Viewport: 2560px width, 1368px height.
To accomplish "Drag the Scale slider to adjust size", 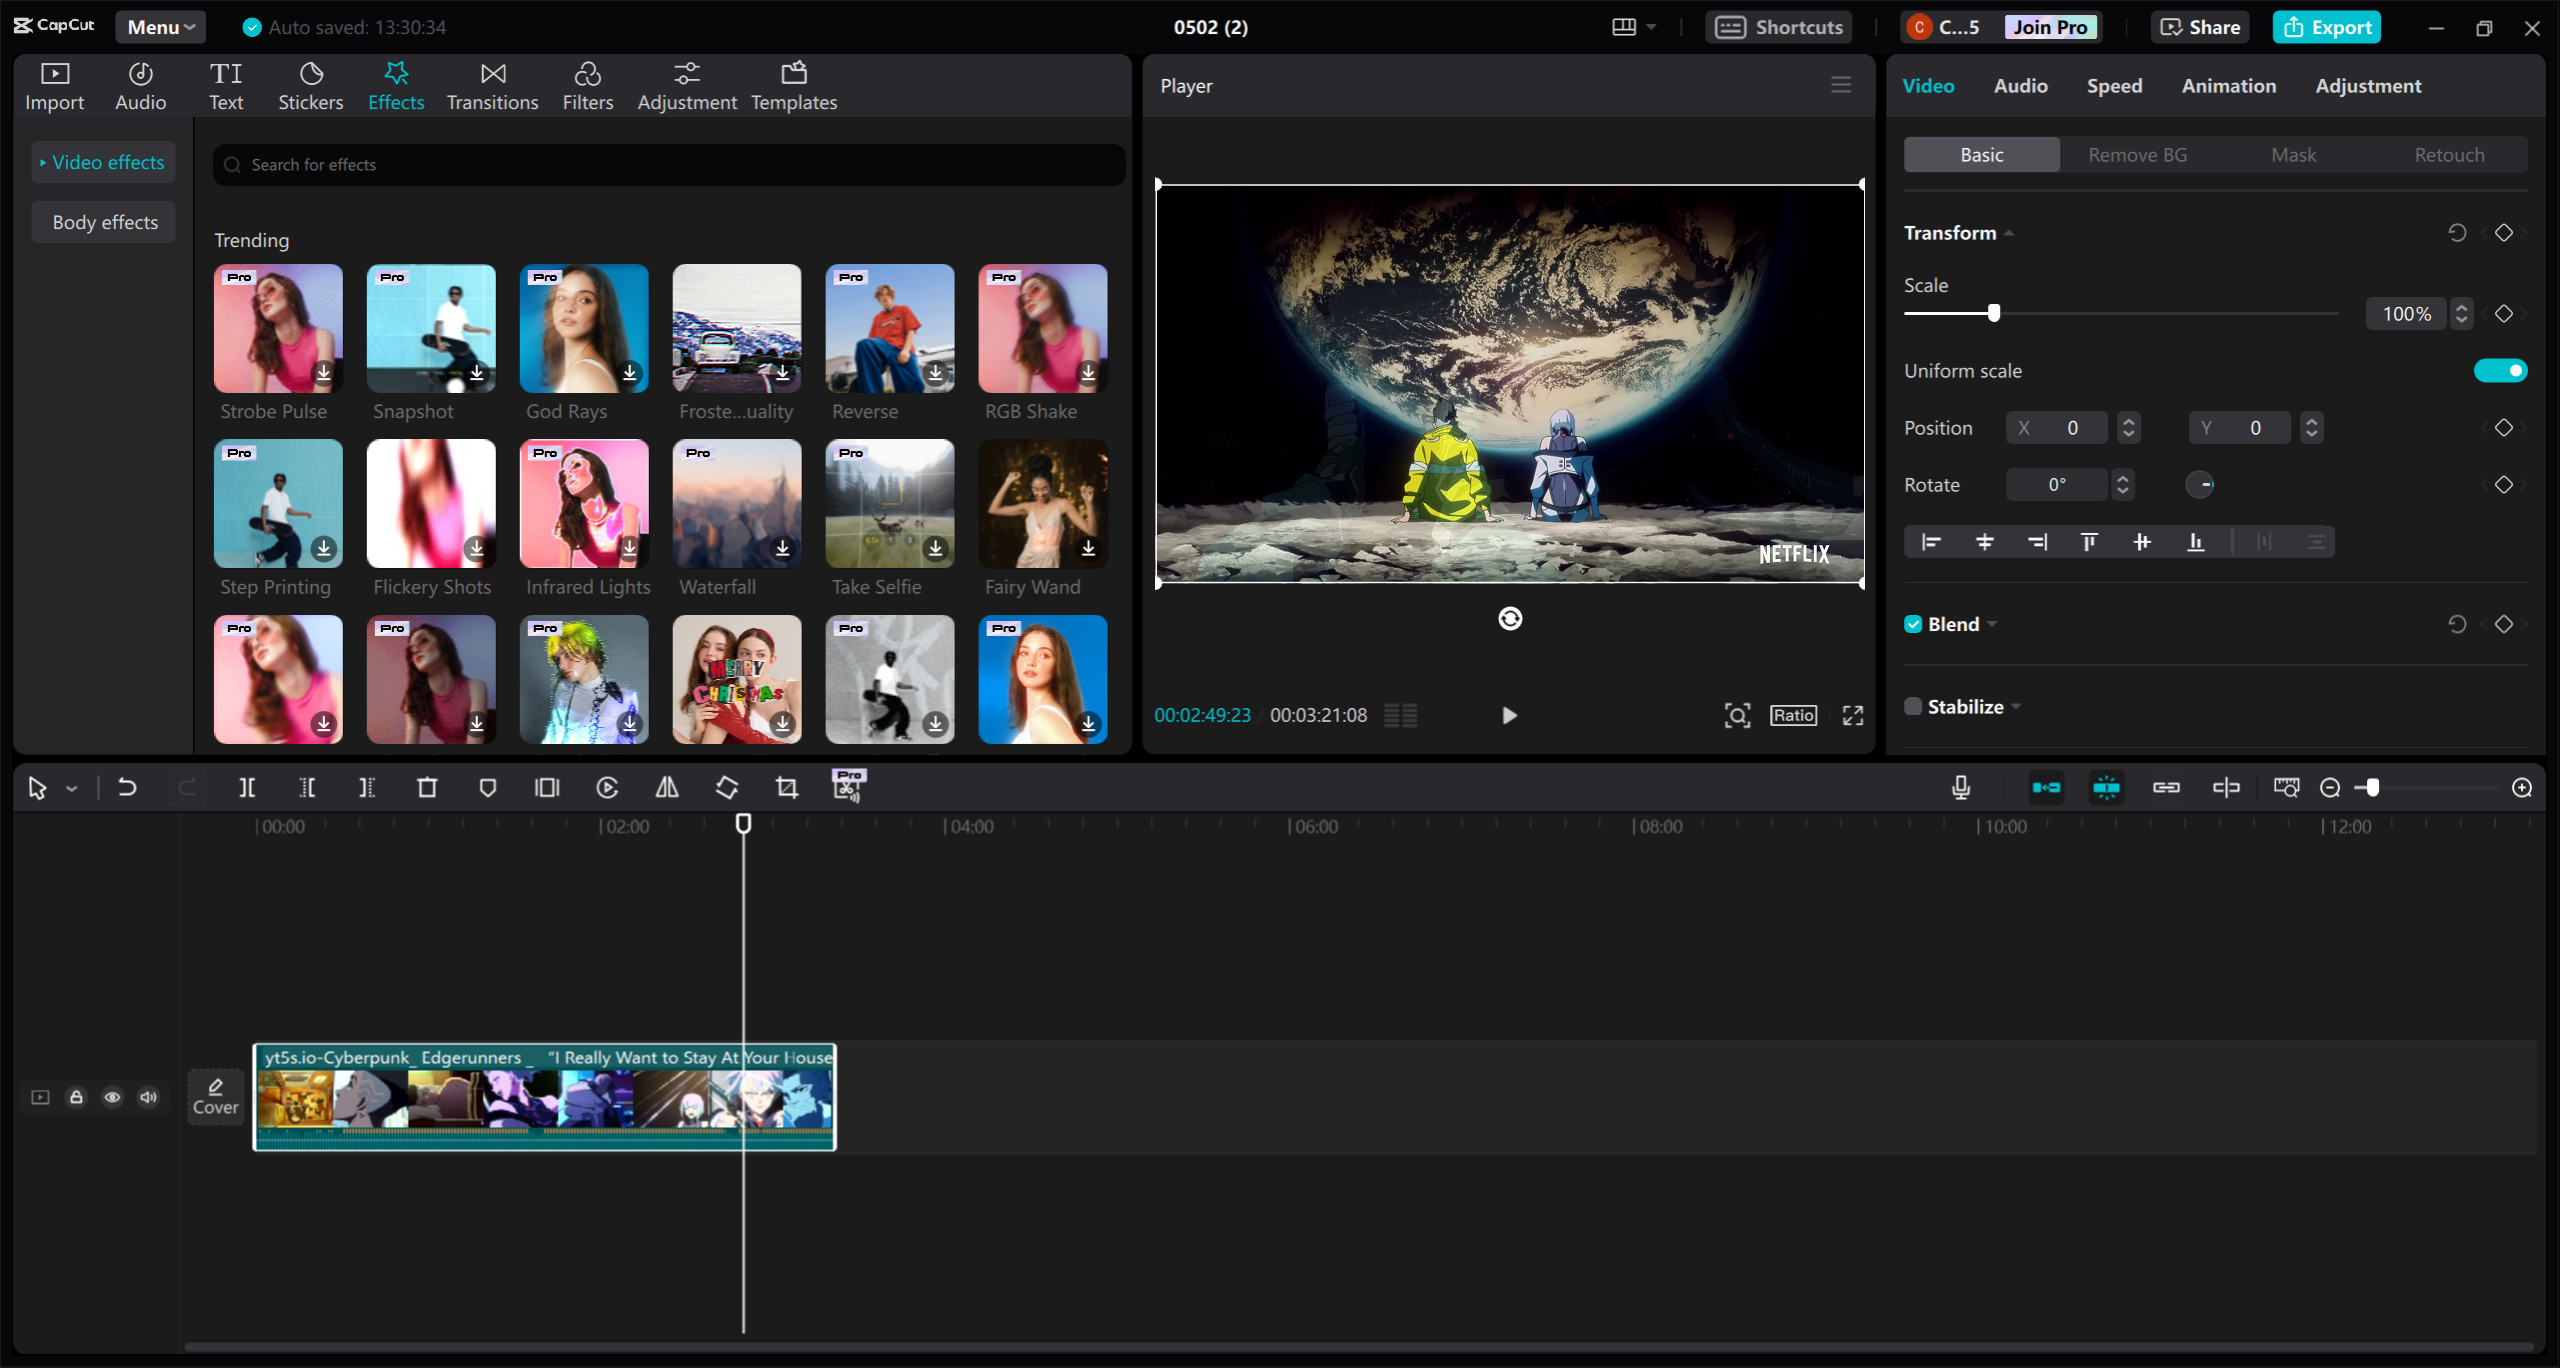I will [x=1994, y=313].
